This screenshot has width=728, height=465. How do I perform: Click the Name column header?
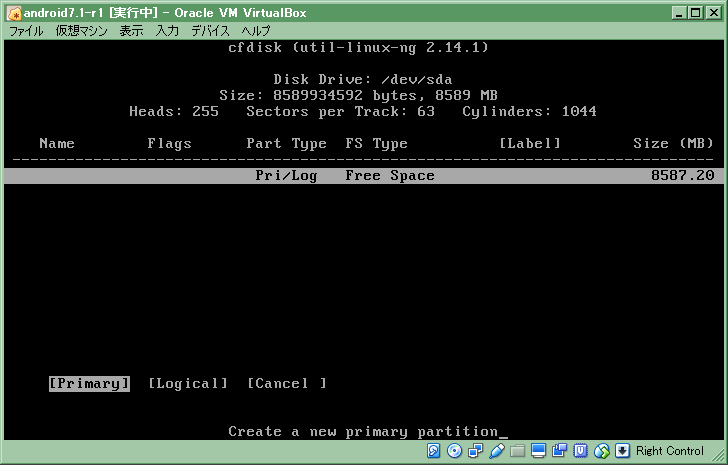coord(57,143)
